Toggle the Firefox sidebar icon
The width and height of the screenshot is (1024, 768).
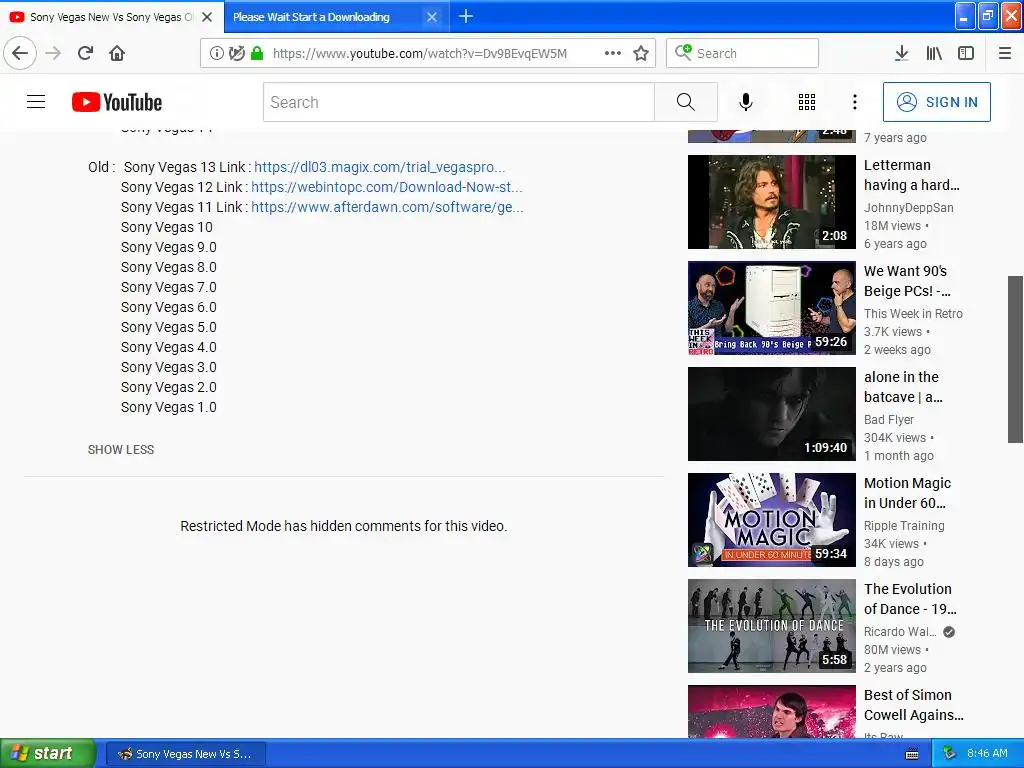pos(966,53)
